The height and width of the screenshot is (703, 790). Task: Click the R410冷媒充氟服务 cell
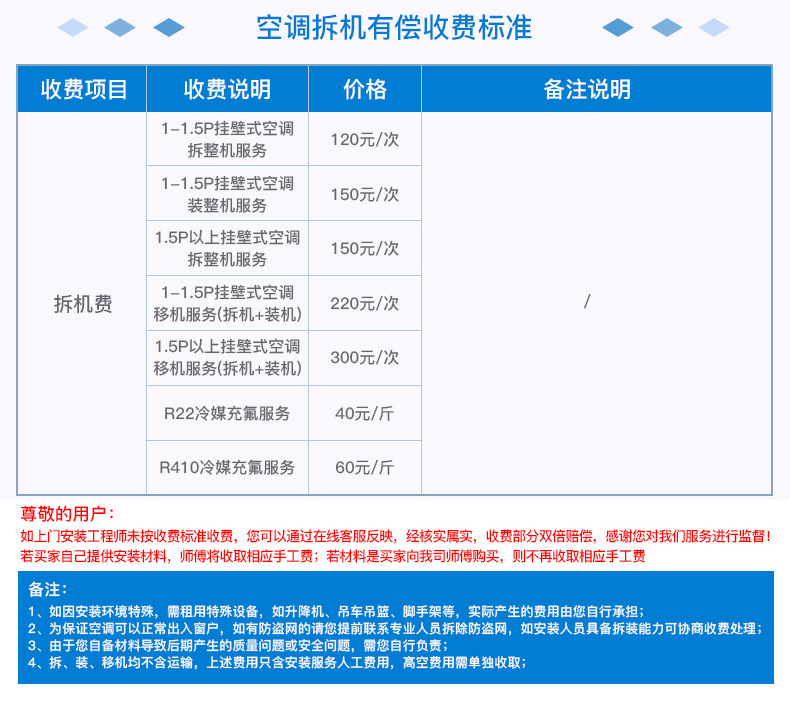pyautogui.click(x=227, y=468)
